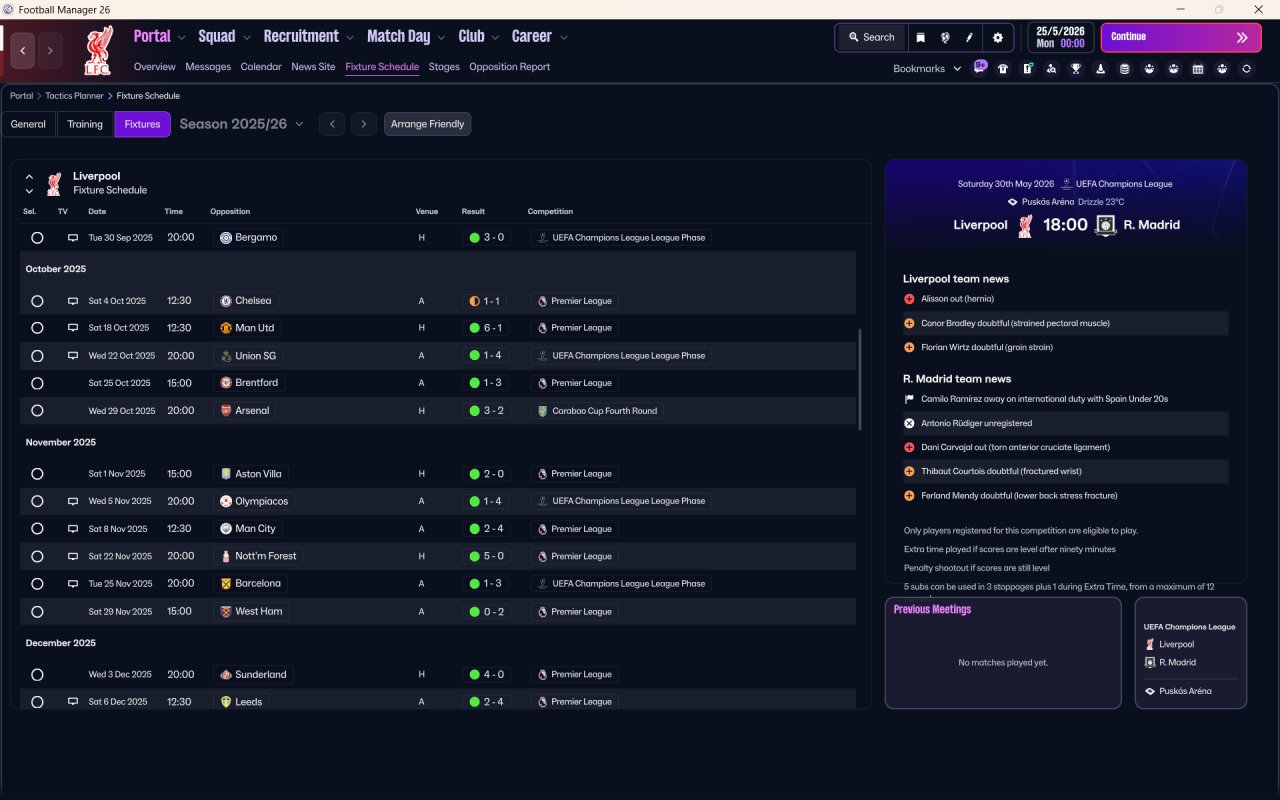
Task: Open the bookmark icon in top toolbar
Action: point(921,38)
